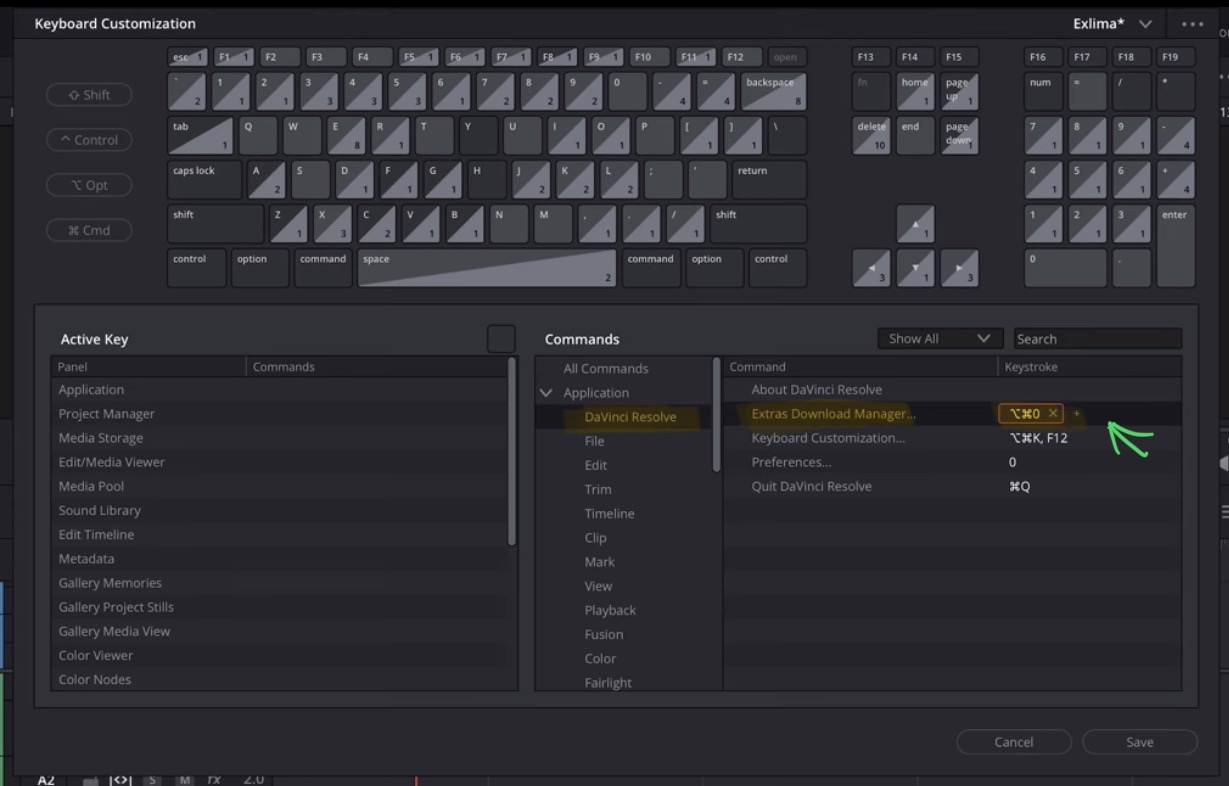Toggle the Shift modifier filter
Screen dimensions: 1229x786
pos(89,94)
